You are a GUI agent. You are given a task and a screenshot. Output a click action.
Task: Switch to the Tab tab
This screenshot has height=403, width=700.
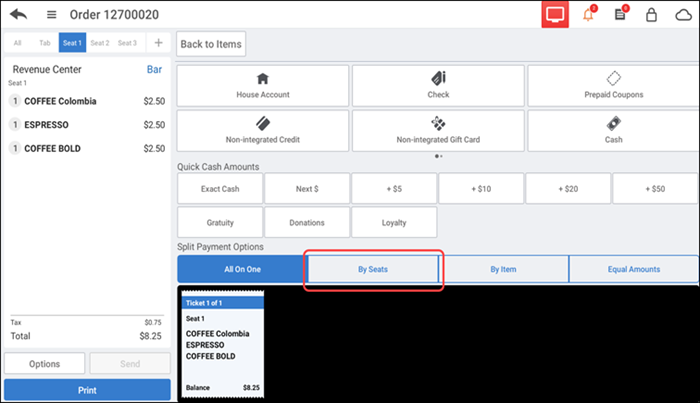pos(45,43)
